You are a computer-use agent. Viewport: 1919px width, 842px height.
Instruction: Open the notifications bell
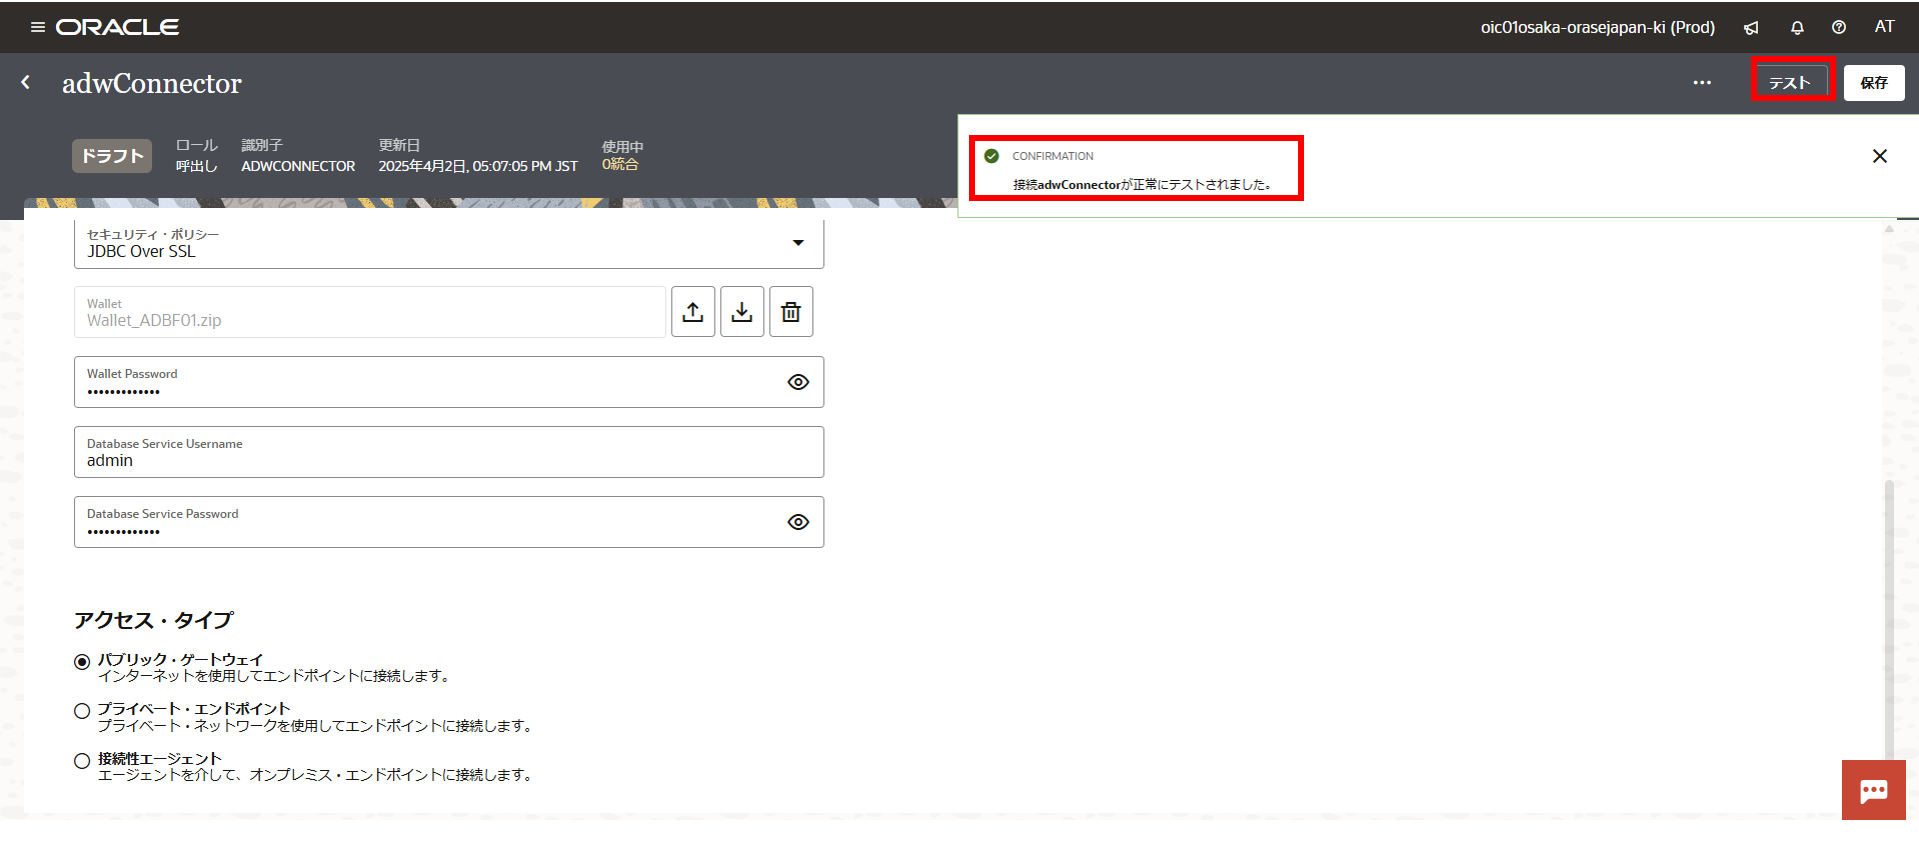tap(1797, 28)
